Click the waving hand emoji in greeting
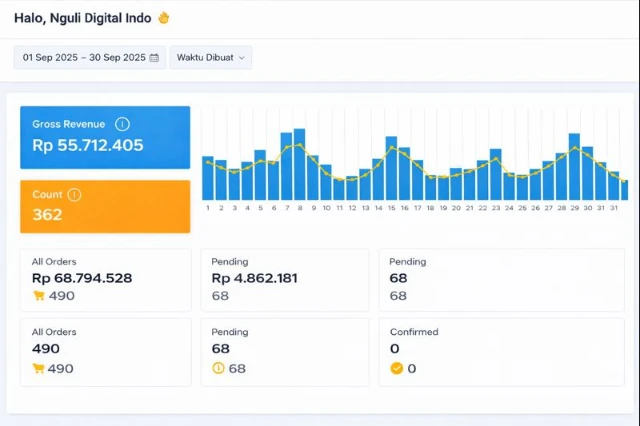 (164, 18)
